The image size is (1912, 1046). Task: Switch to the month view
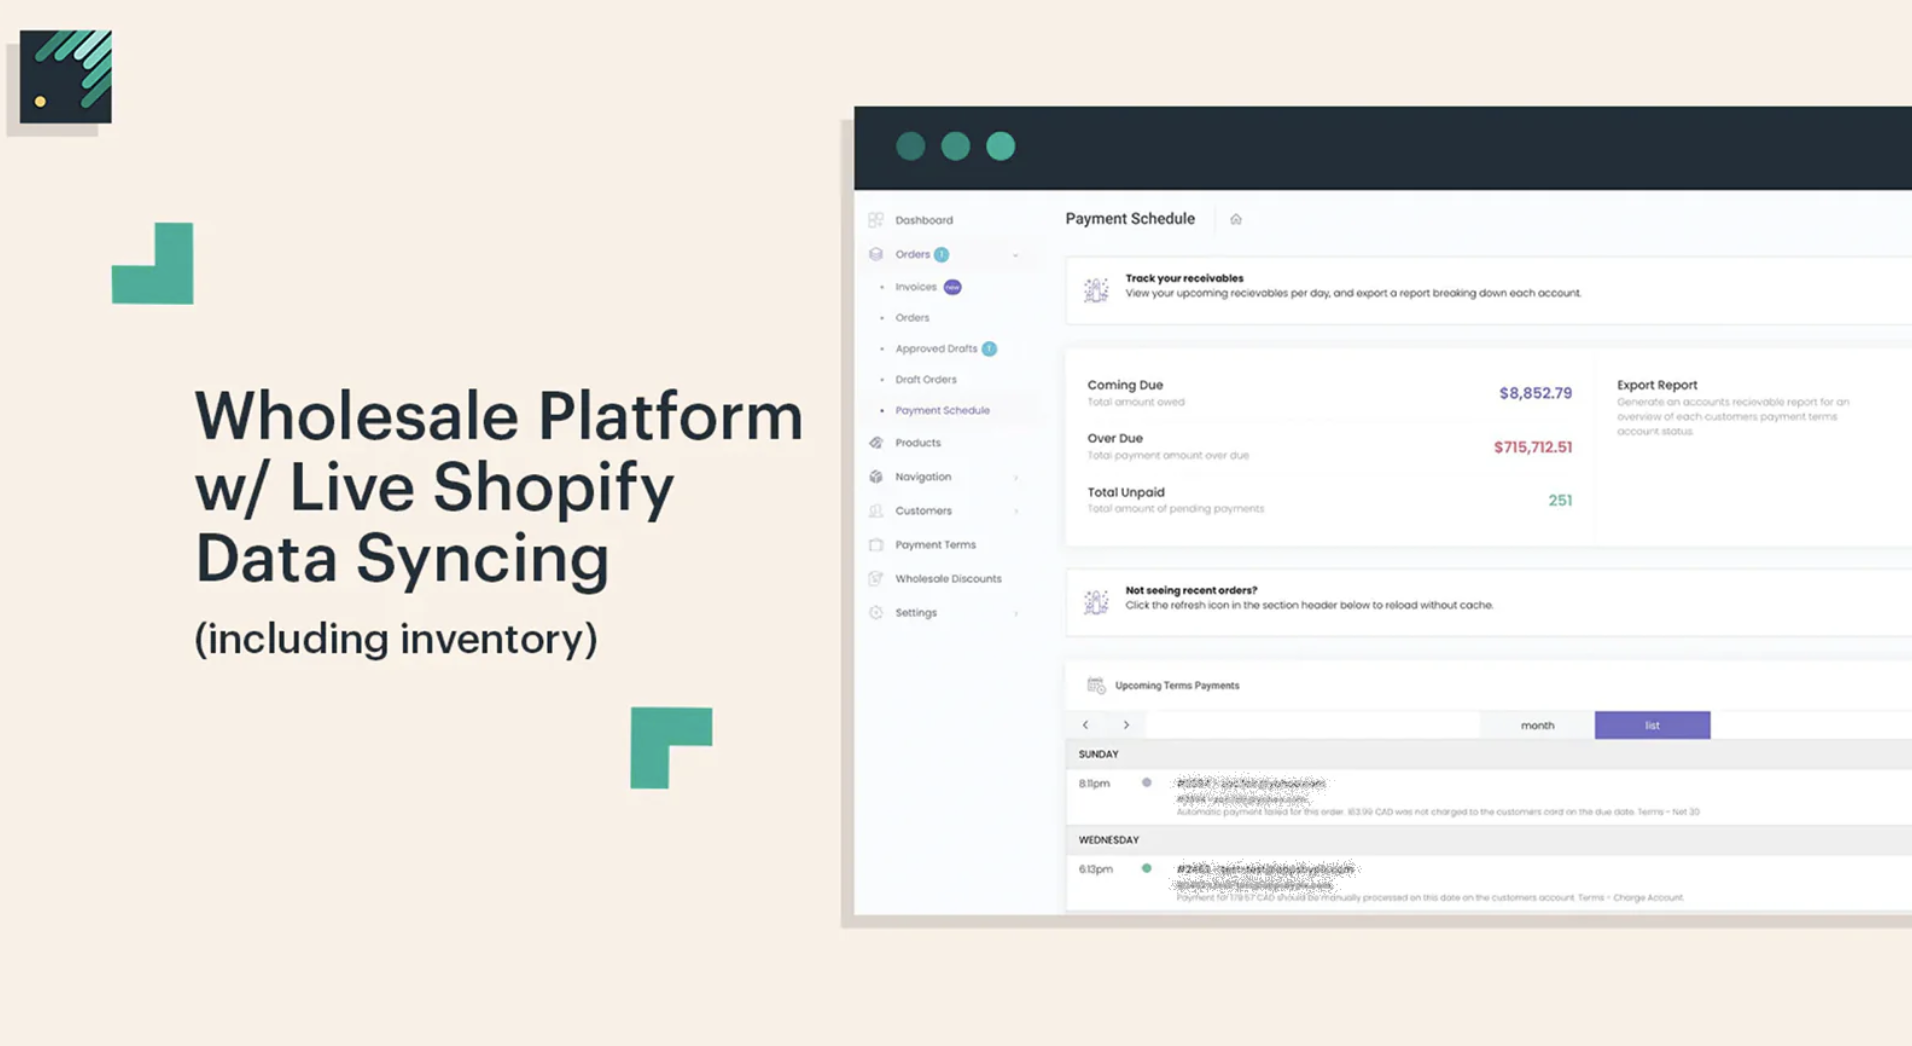click(x=1537, y=725)
